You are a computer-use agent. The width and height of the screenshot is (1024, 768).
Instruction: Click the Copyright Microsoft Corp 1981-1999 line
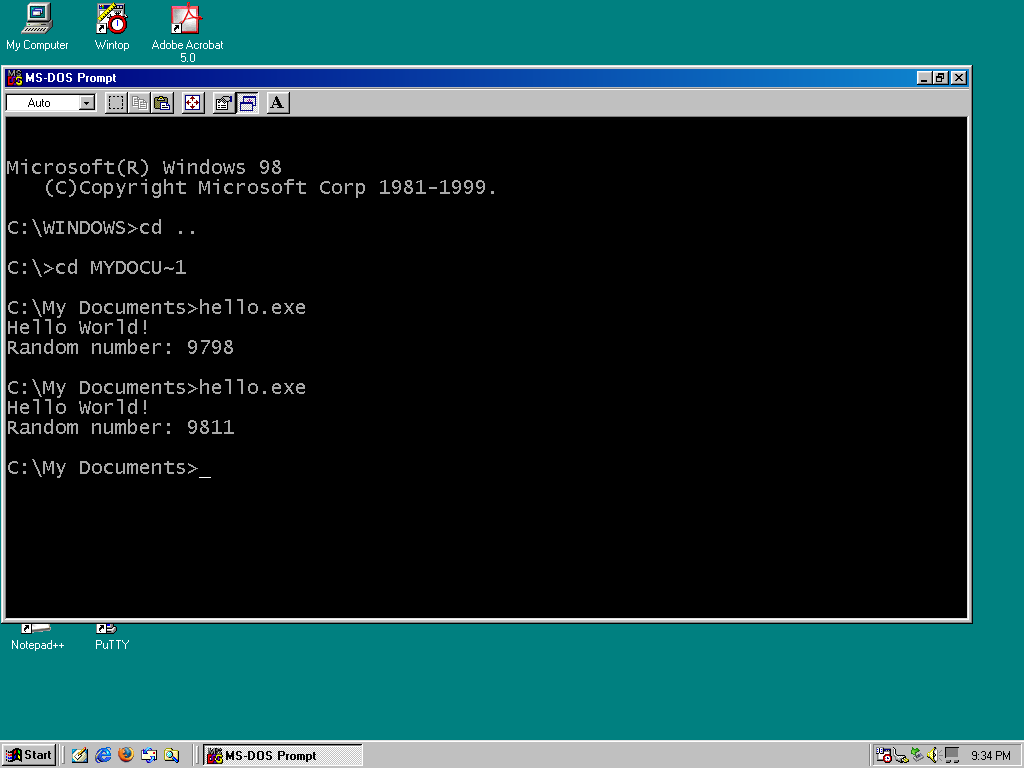(270, 188)
